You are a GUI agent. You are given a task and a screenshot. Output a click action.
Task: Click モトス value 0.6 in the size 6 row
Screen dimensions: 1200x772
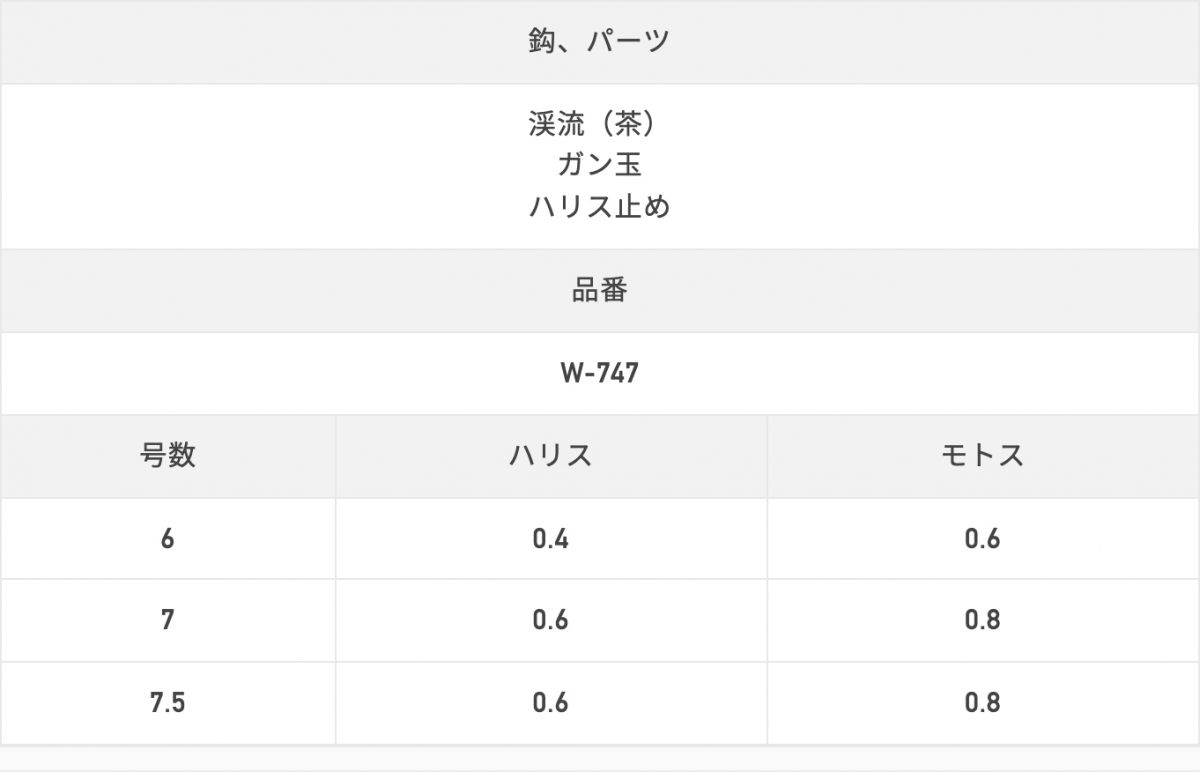tap(982, 539)
